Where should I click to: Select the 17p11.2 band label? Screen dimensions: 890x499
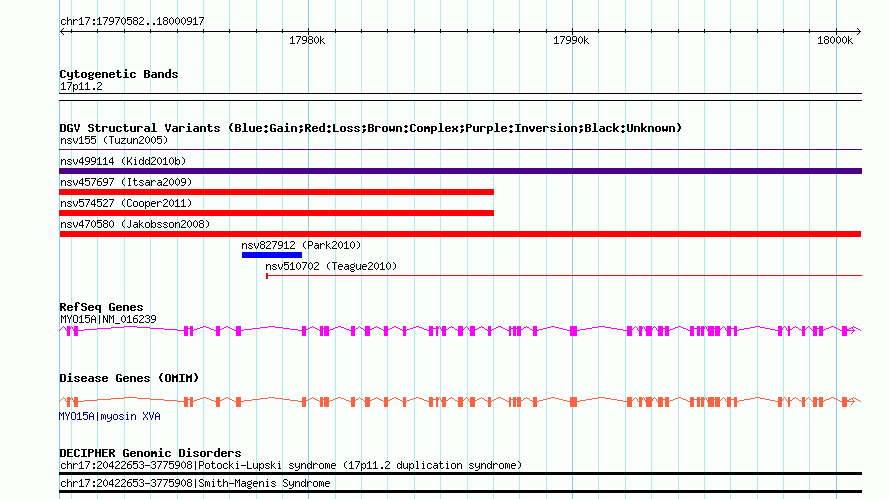81,86
